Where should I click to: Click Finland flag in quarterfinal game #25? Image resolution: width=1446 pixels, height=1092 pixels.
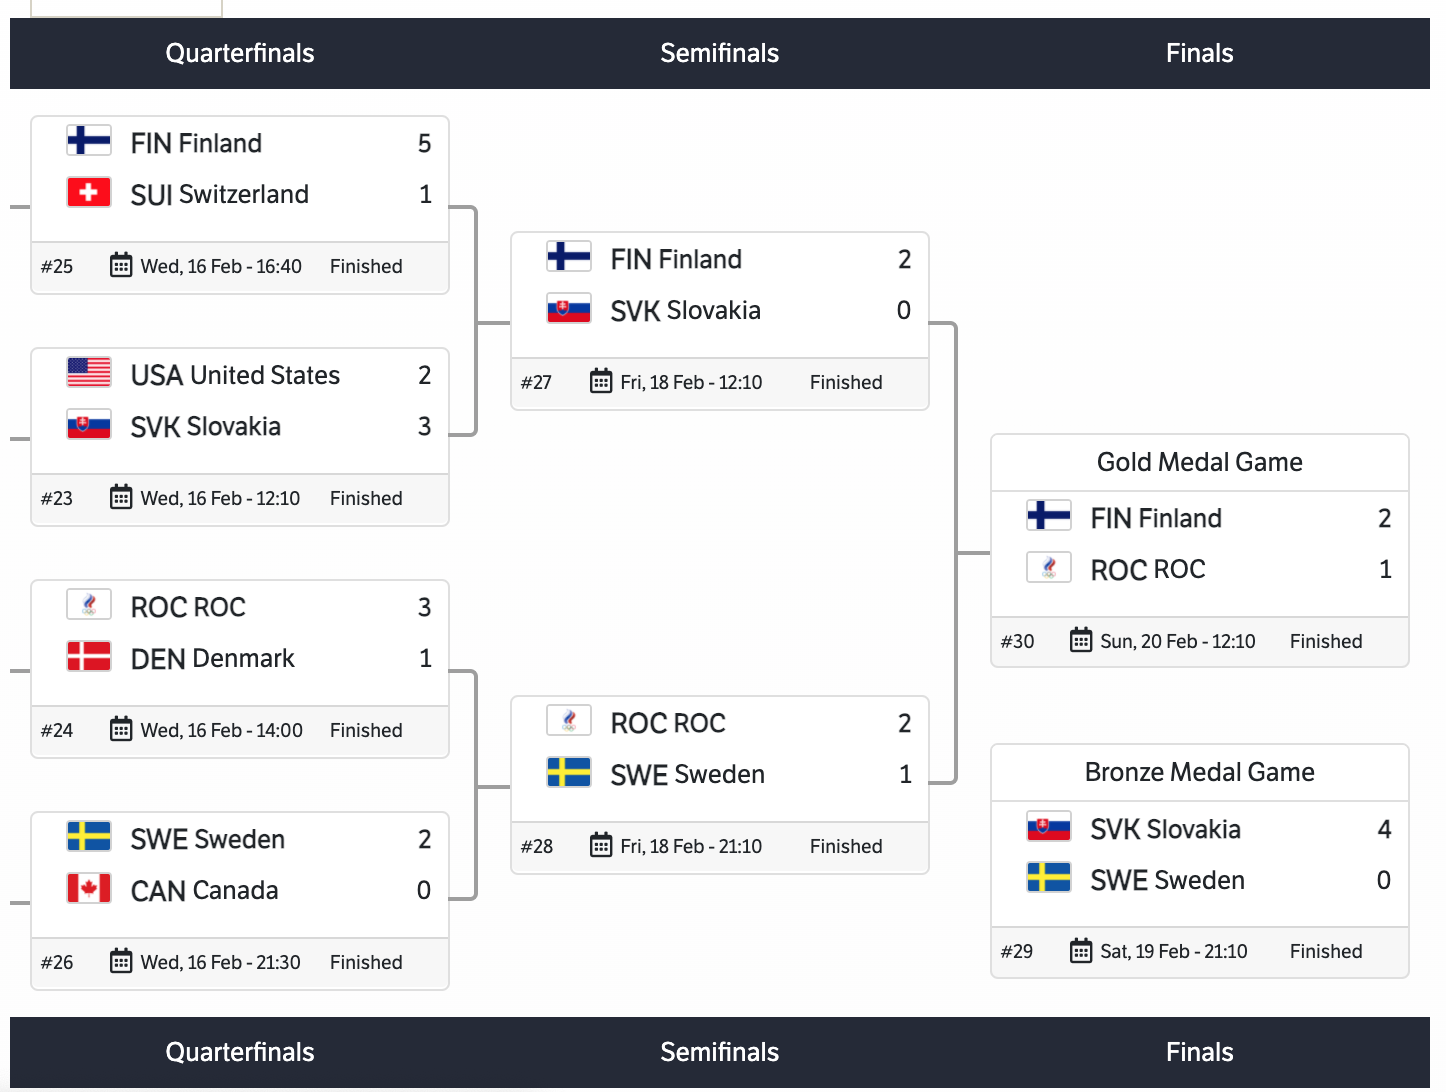click(x=89, y=141)
